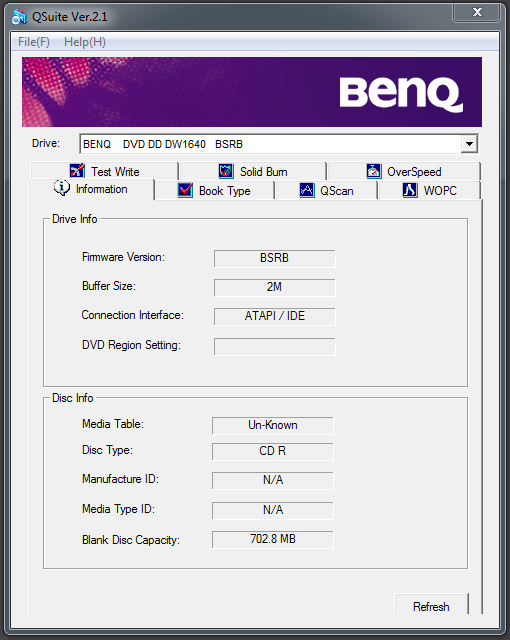The width and height of the screenshot is (510, 640).
Task: Switch to the Book Type tab
Action: click(214, 191)
